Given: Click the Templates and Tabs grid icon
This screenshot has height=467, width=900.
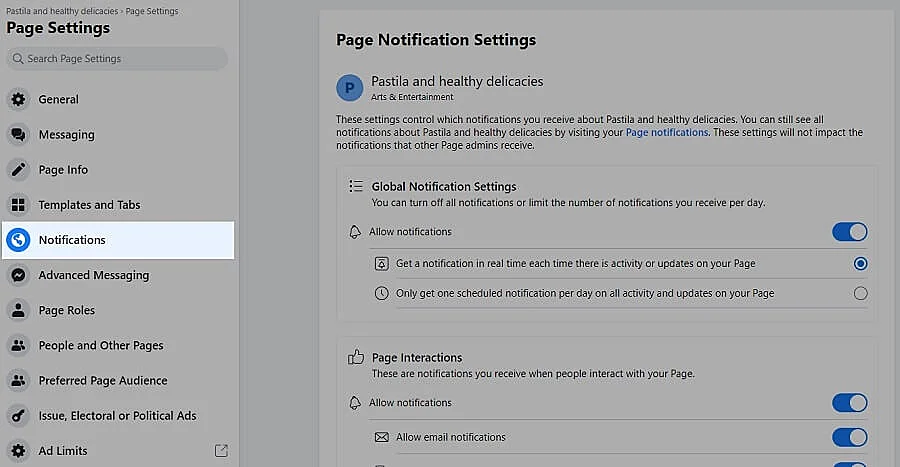Looking at the screenshot, I should tap(18, 205).
